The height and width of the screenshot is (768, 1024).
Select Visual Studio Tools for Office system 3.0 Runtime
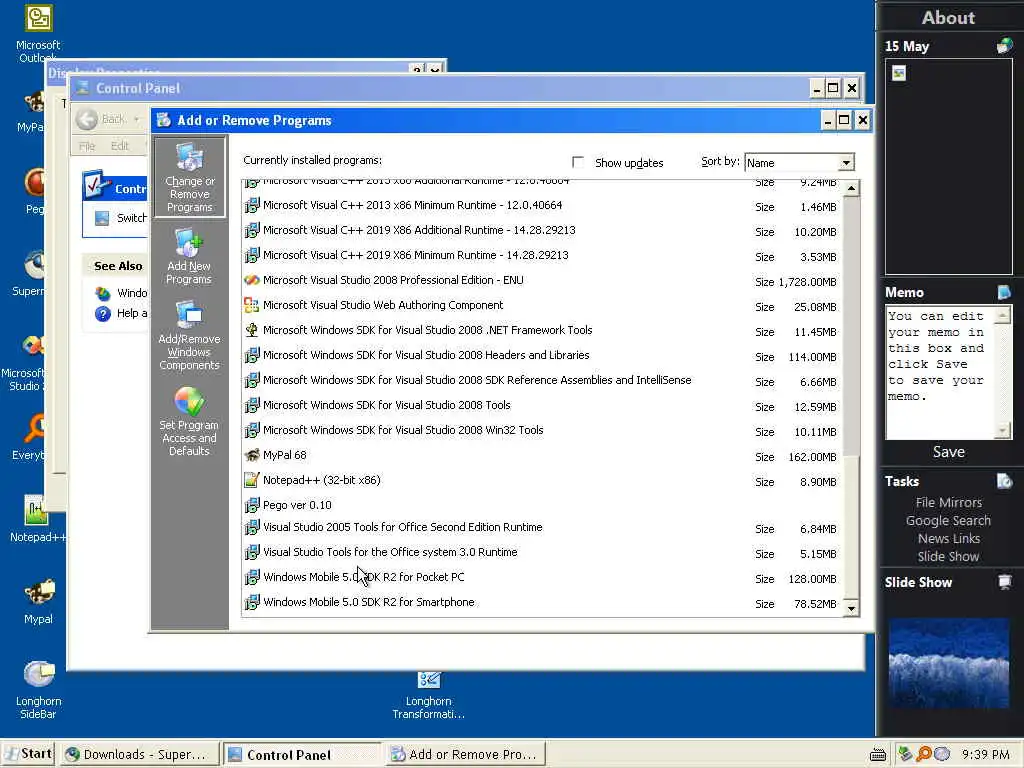[x=541, y=553]
